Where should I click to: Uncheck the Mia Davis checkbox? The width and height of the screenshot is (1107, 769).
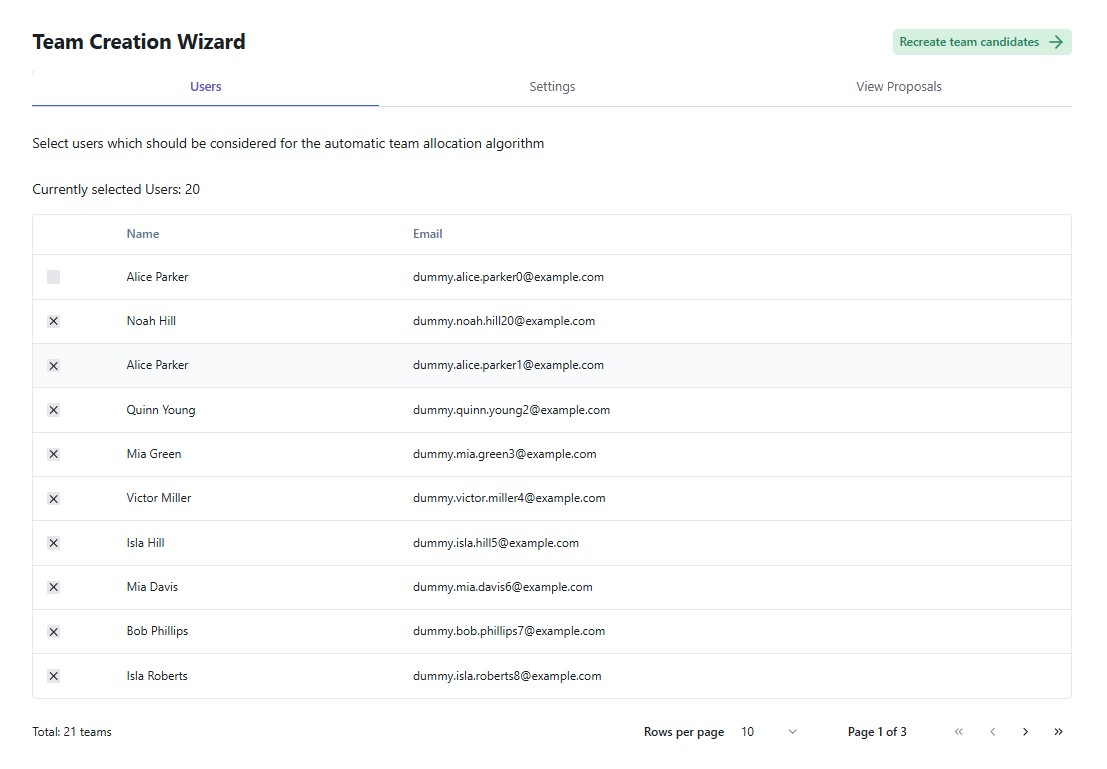pyautogui.click(x=54, y=588)
